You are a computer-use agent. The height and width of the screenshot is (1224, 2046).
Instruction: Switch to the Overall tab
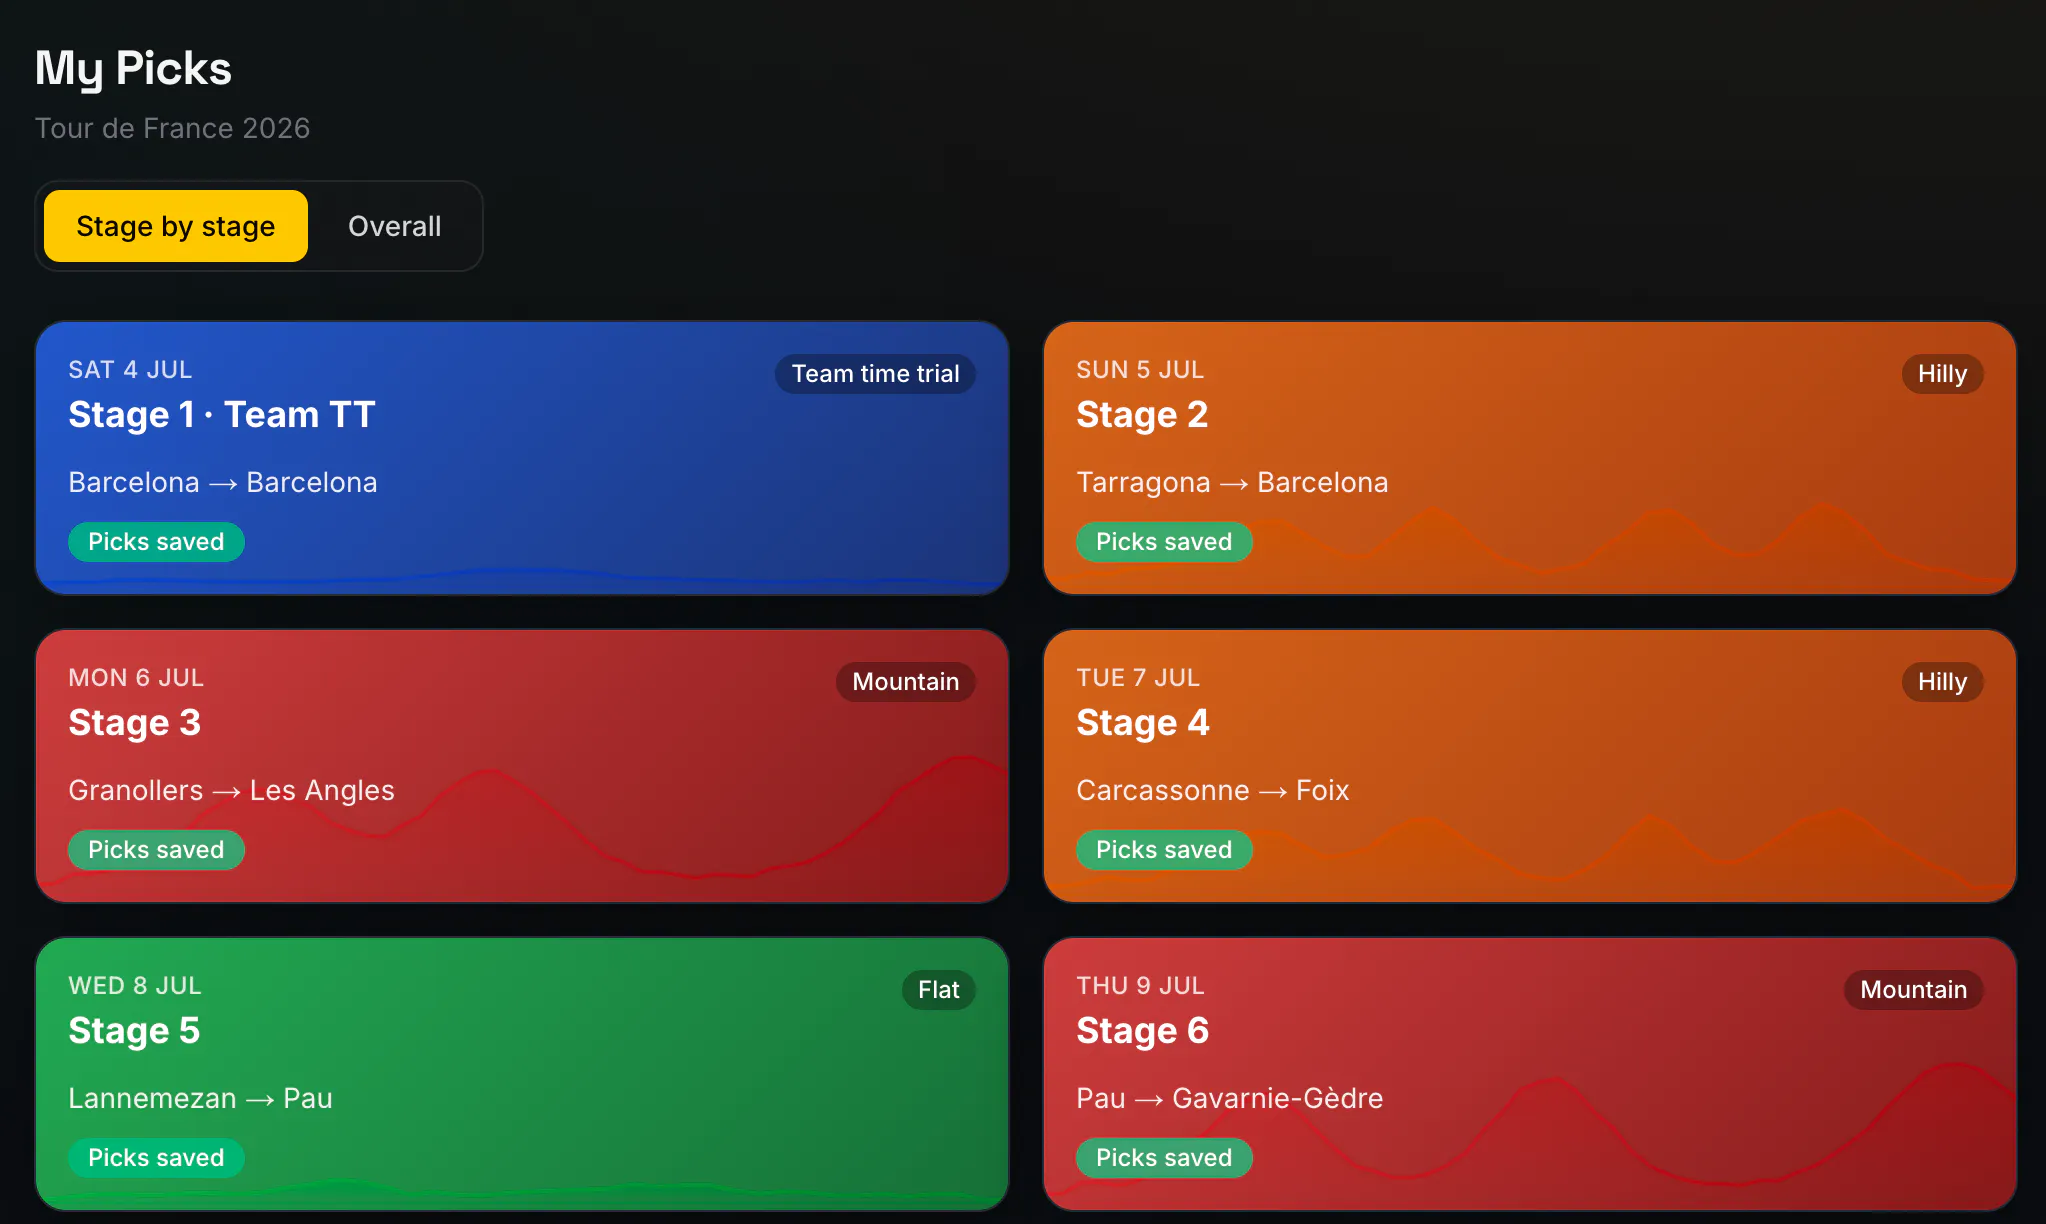click(394, 226)
